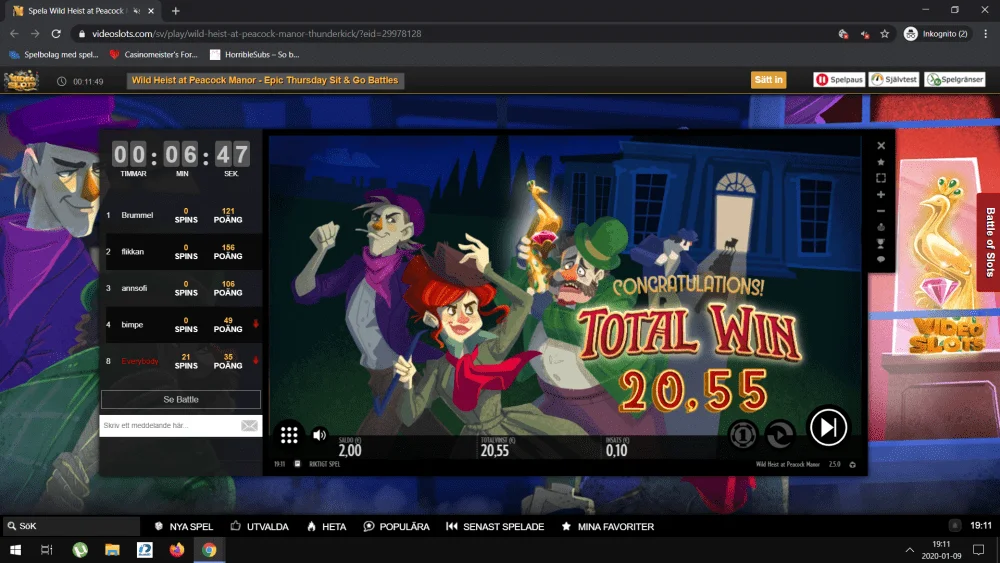1000x563 pixels.
Task: Open the Senast Spelade category
Action: tap(495, 527)
